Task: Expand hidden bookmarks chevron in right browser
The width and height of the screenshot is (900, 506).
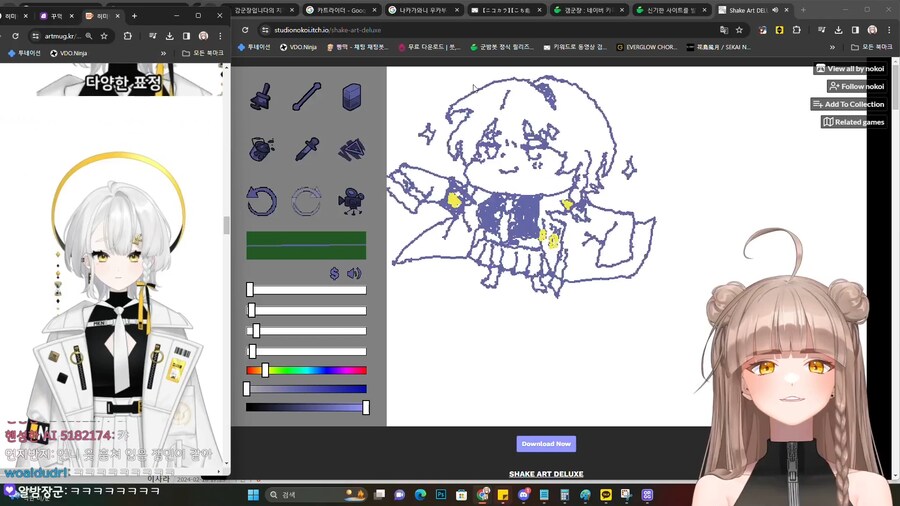Action: coord(832,47)
